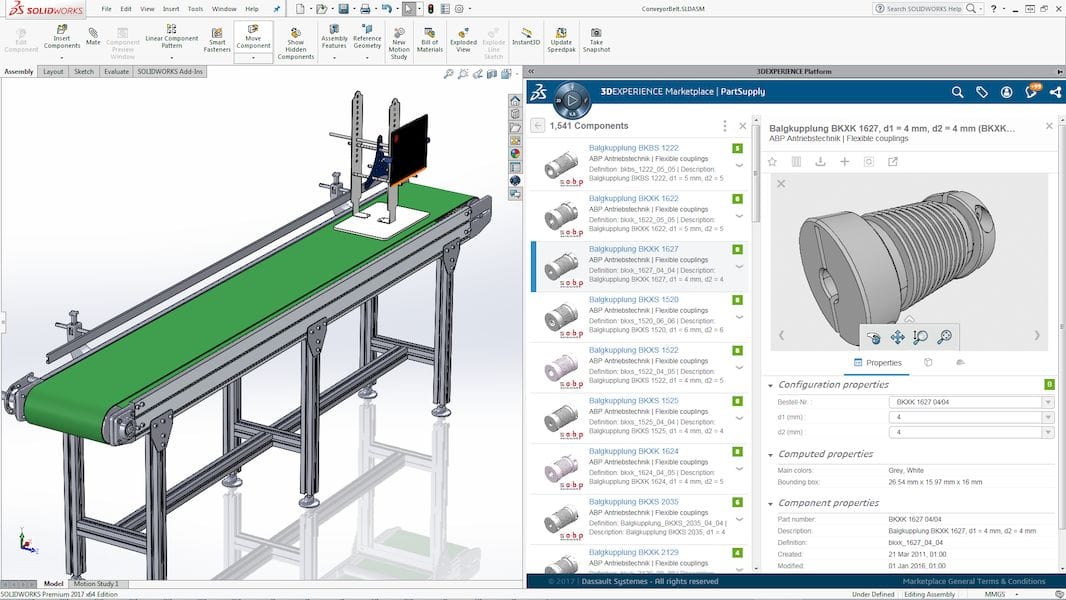The height and width of the screenshot is (600, 1066).
Task: Click the download icon for the coupling part
Action: 820,161
